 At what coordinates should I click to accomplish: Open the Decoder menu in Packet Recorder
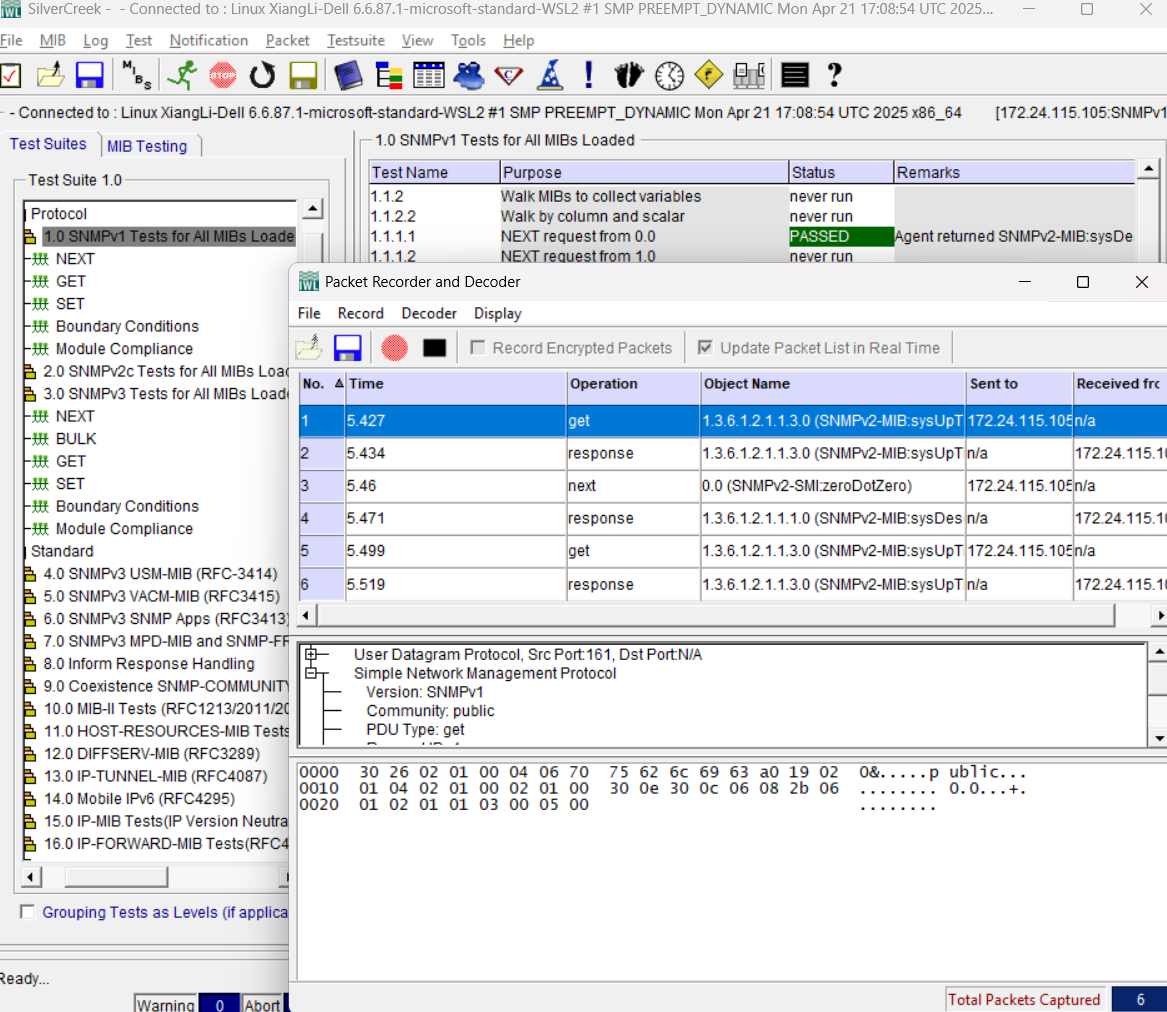(429, 313)
